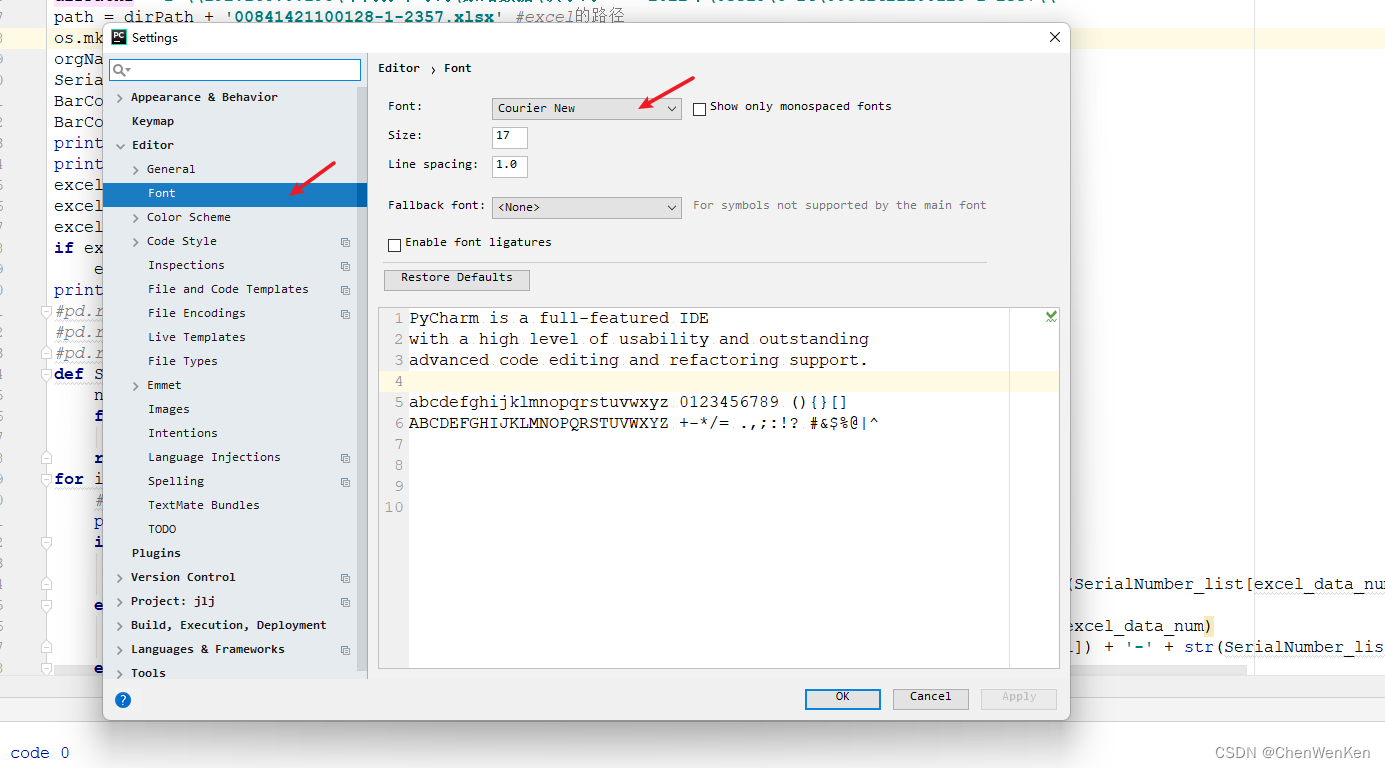Image resolution: width=1385 pixels, height=768 pixels.
Task: Open Spelling settings page
Action: [176, 481]
